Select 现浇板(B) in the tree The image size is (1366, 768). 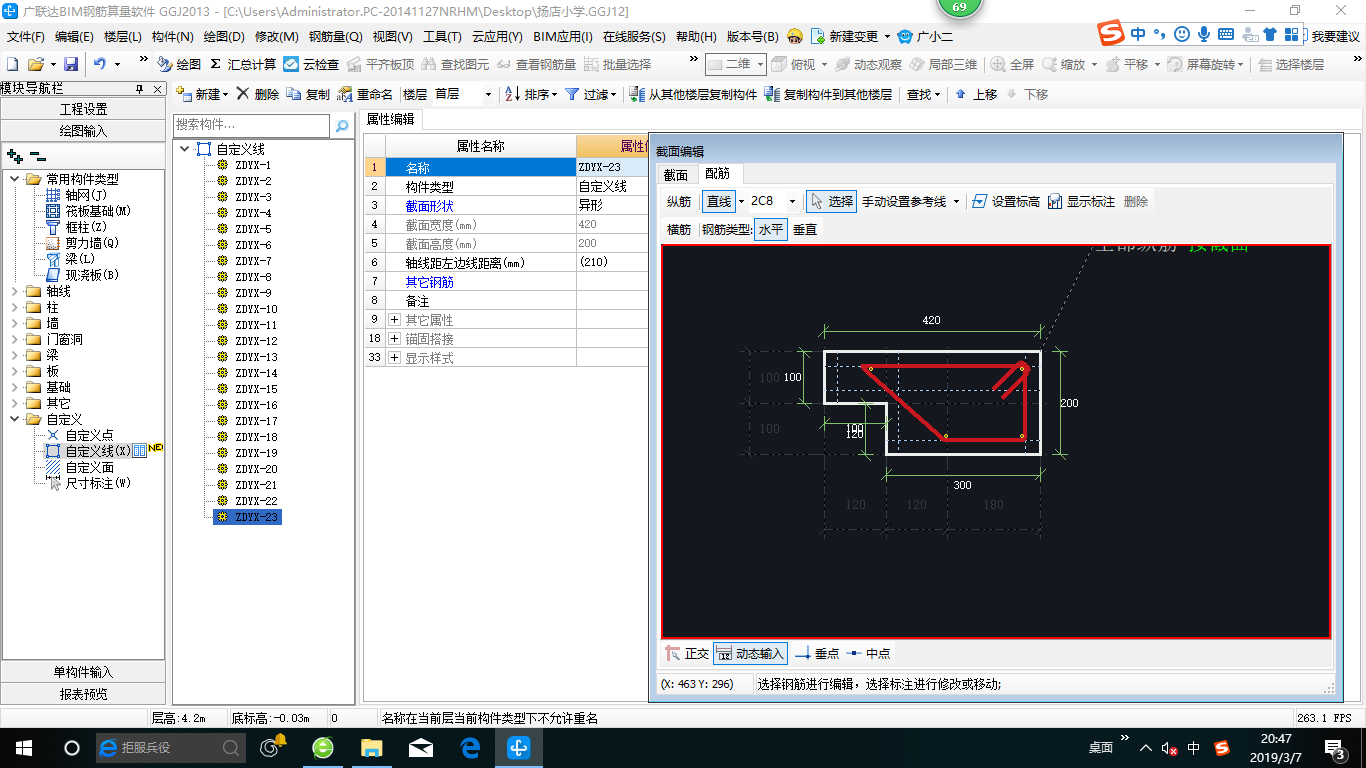pyautogui.click(x=92, y=275)
